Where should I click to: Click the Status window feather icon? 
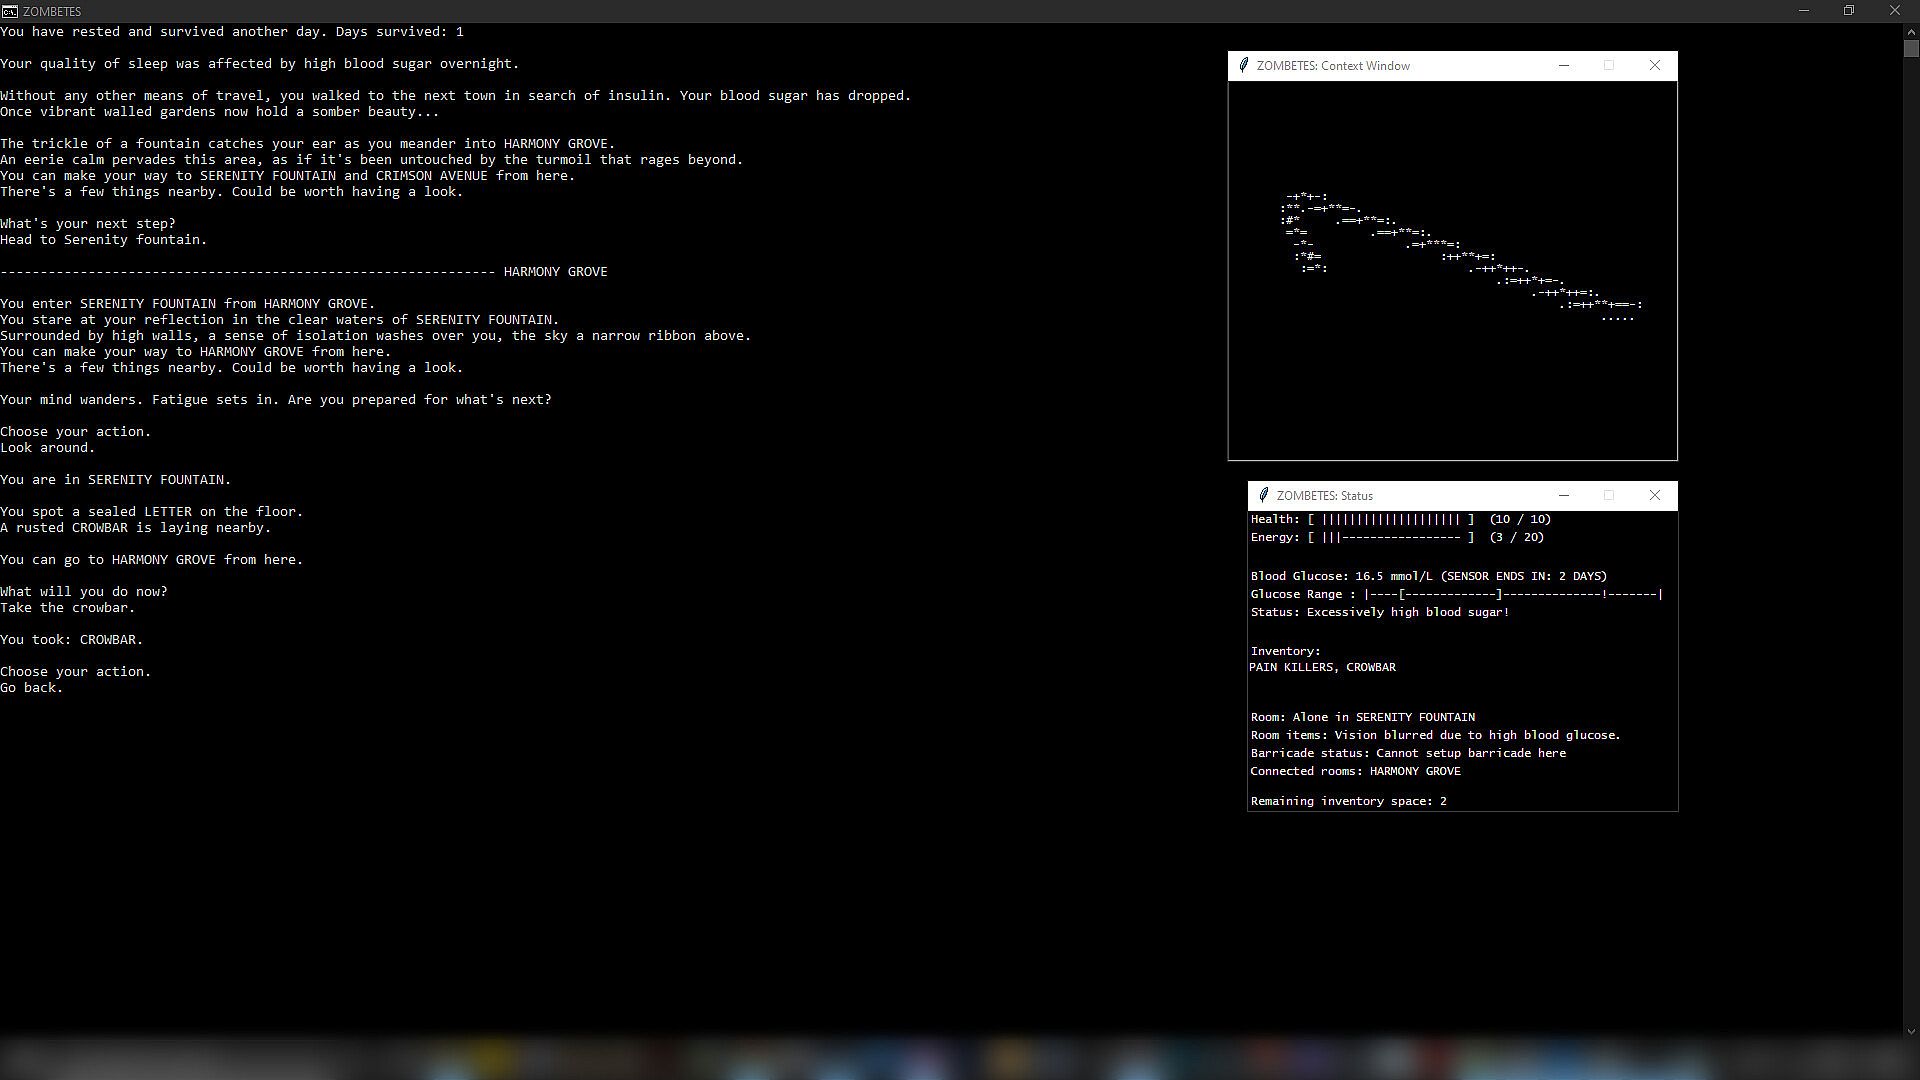pos(1263,496)
